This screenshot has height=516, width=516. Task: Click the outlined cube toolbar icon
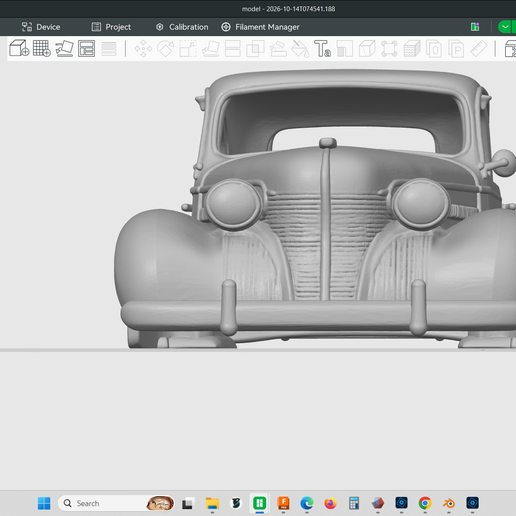coord(367,49)
